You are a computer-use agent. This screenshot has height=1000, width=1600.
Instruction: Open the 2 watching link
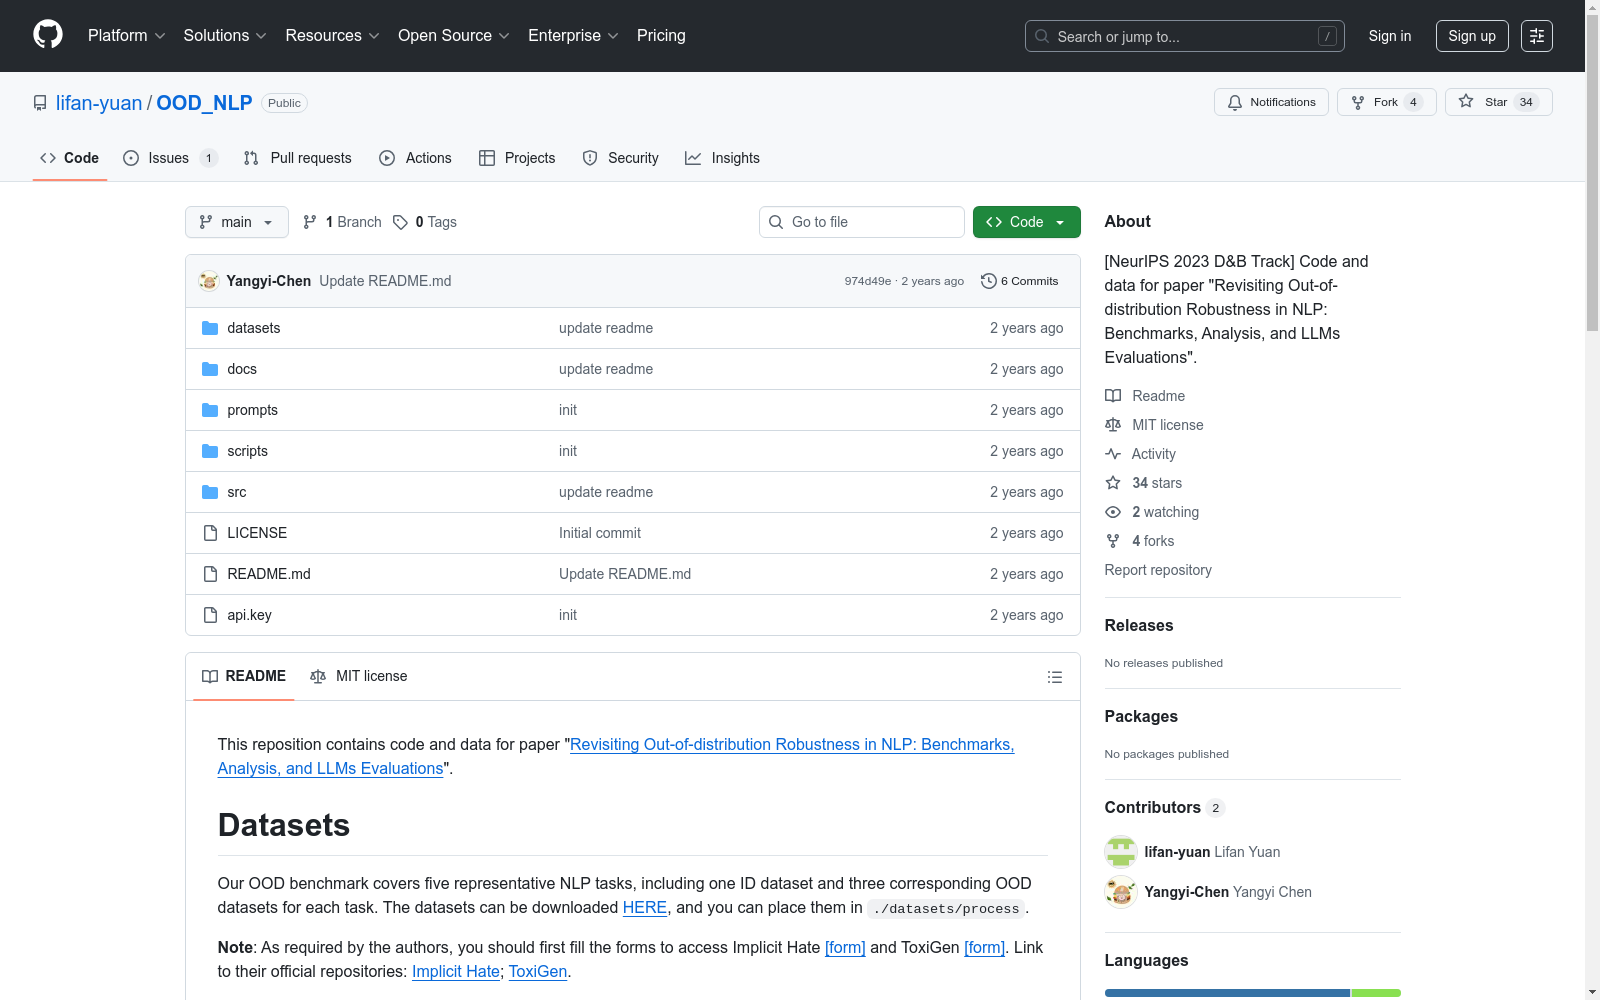tap(1152, 512)
